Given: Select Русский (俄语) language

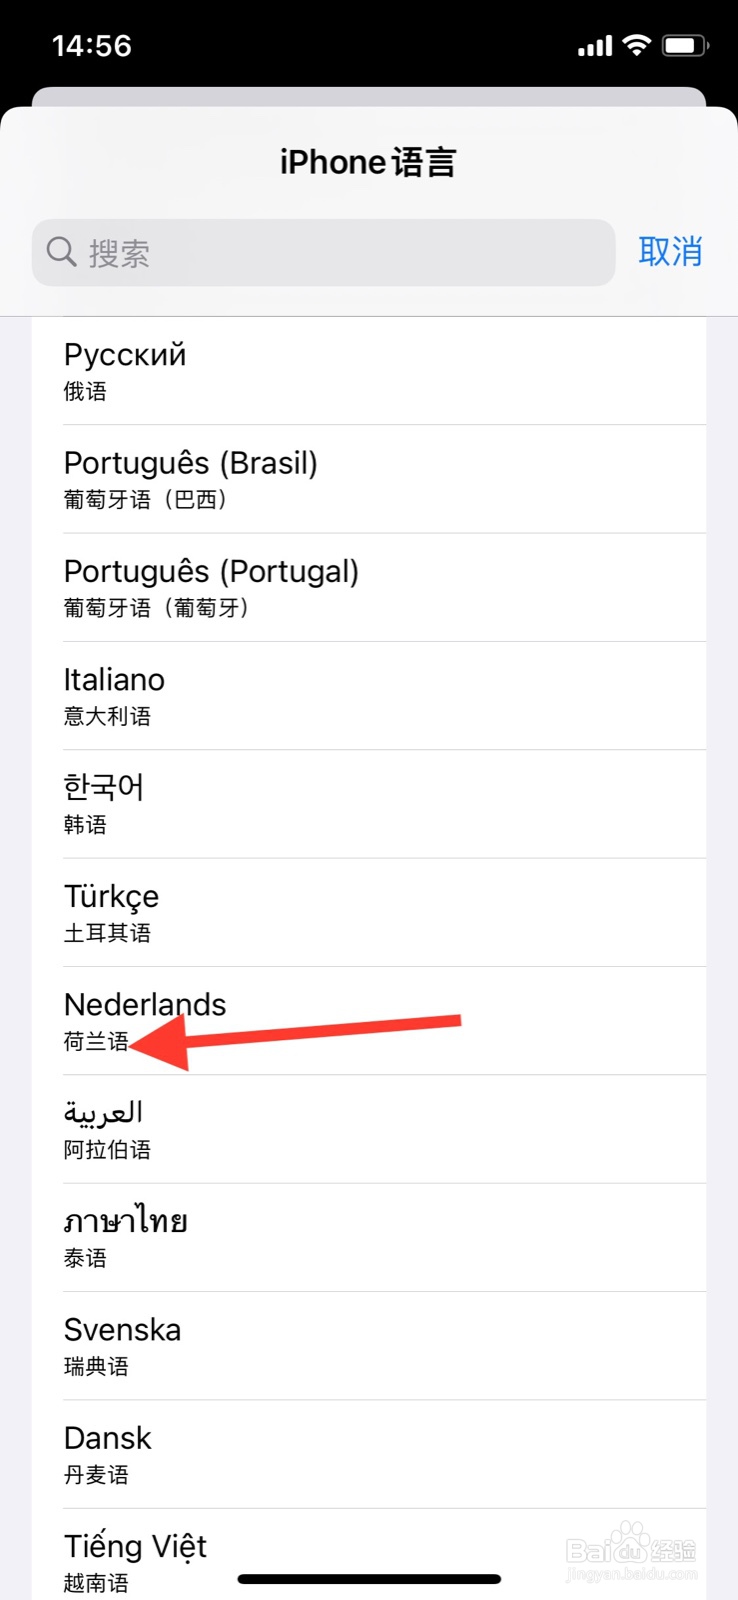Looking at the screenshot, I should click(x=369, y=371).
